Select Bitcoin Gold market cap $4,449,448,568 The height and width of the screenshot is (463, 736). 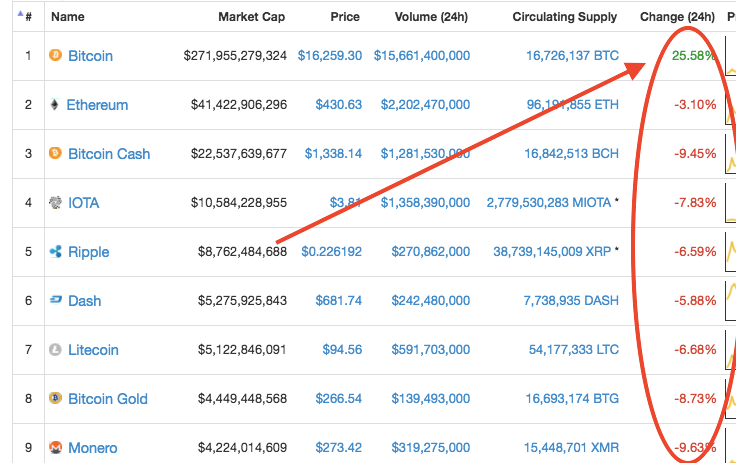tap(242, 399)
